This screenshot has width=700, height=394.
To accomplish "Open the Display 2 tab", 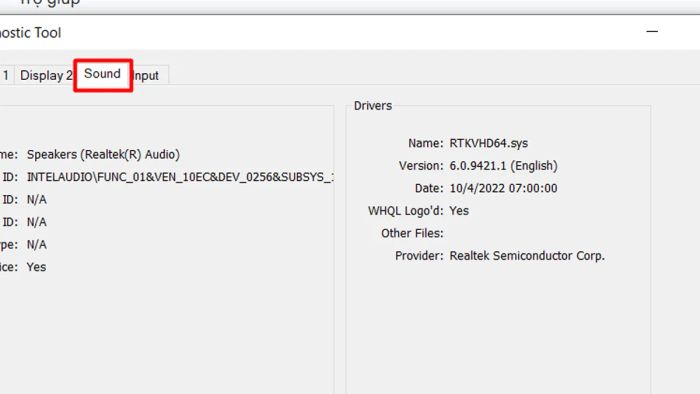I will point(46,75).
